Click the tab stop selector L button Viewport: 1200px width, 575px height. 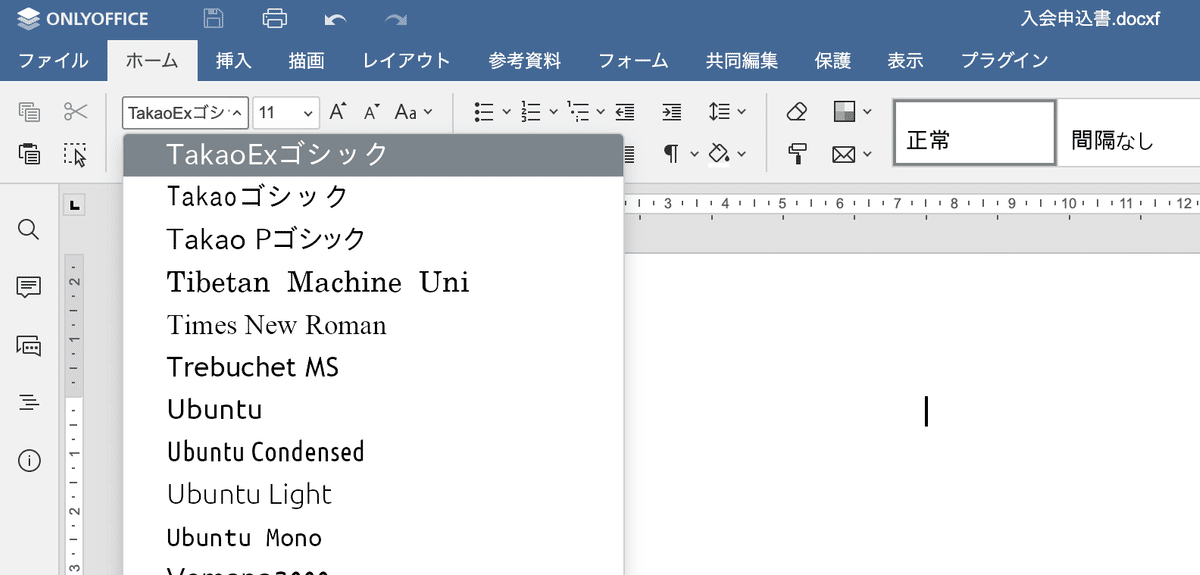[x=75, y=207]
